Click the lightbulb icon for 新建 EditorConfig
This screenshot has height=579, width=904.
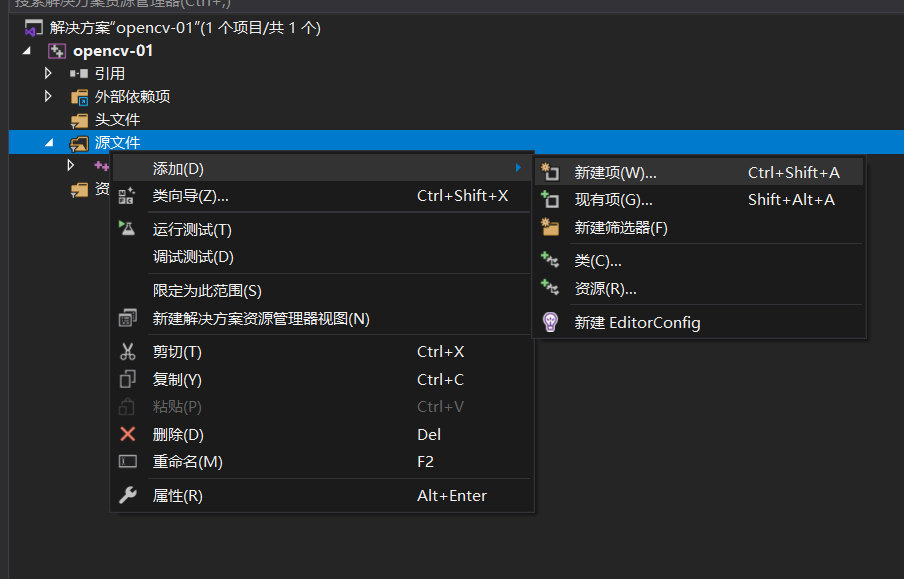point(547,322)
